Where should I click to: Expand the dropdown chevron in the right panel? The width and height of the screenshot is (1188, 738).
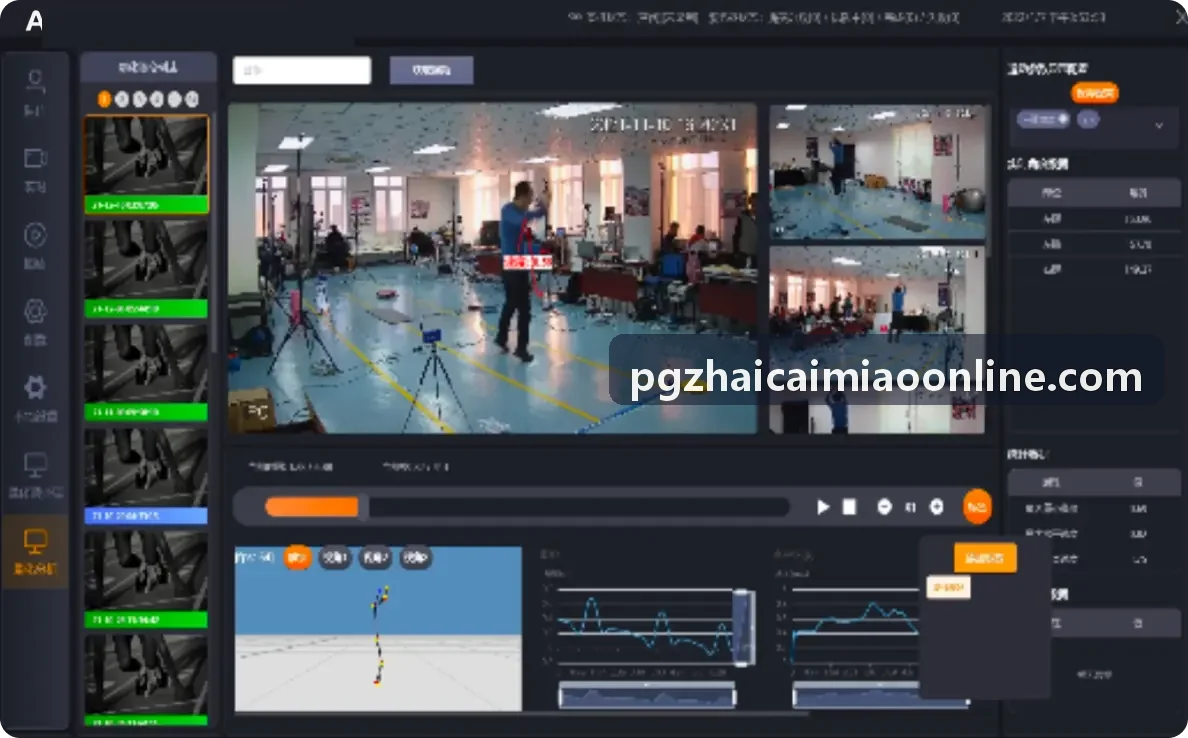point(1158,125)
